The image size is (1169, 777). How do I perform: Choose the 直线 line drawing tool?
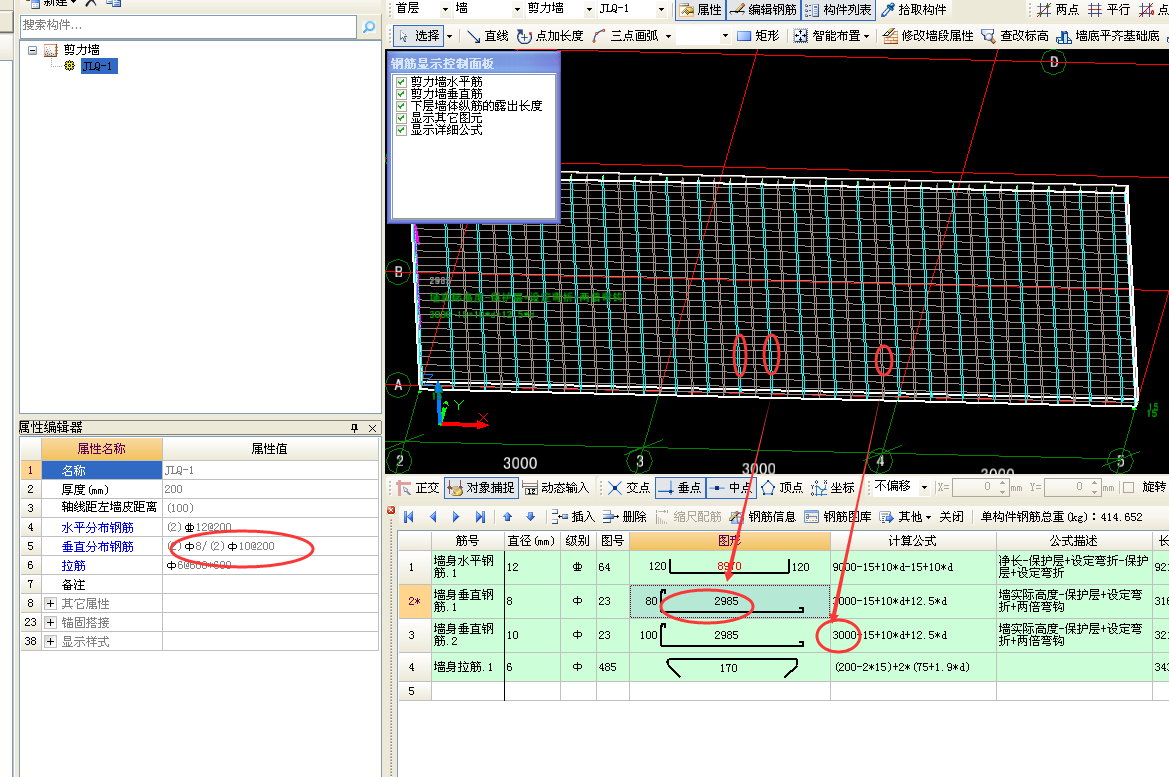[488, 36]
